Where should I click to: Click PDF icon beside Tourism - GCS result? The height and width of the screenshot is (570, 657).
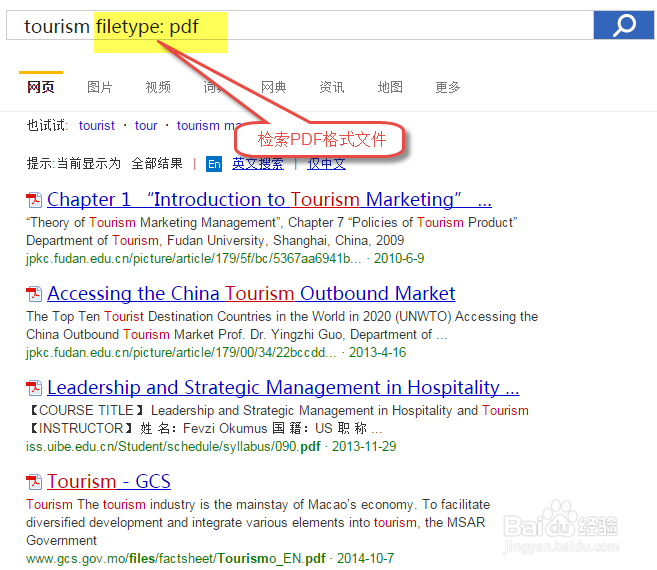pos(34,482)
